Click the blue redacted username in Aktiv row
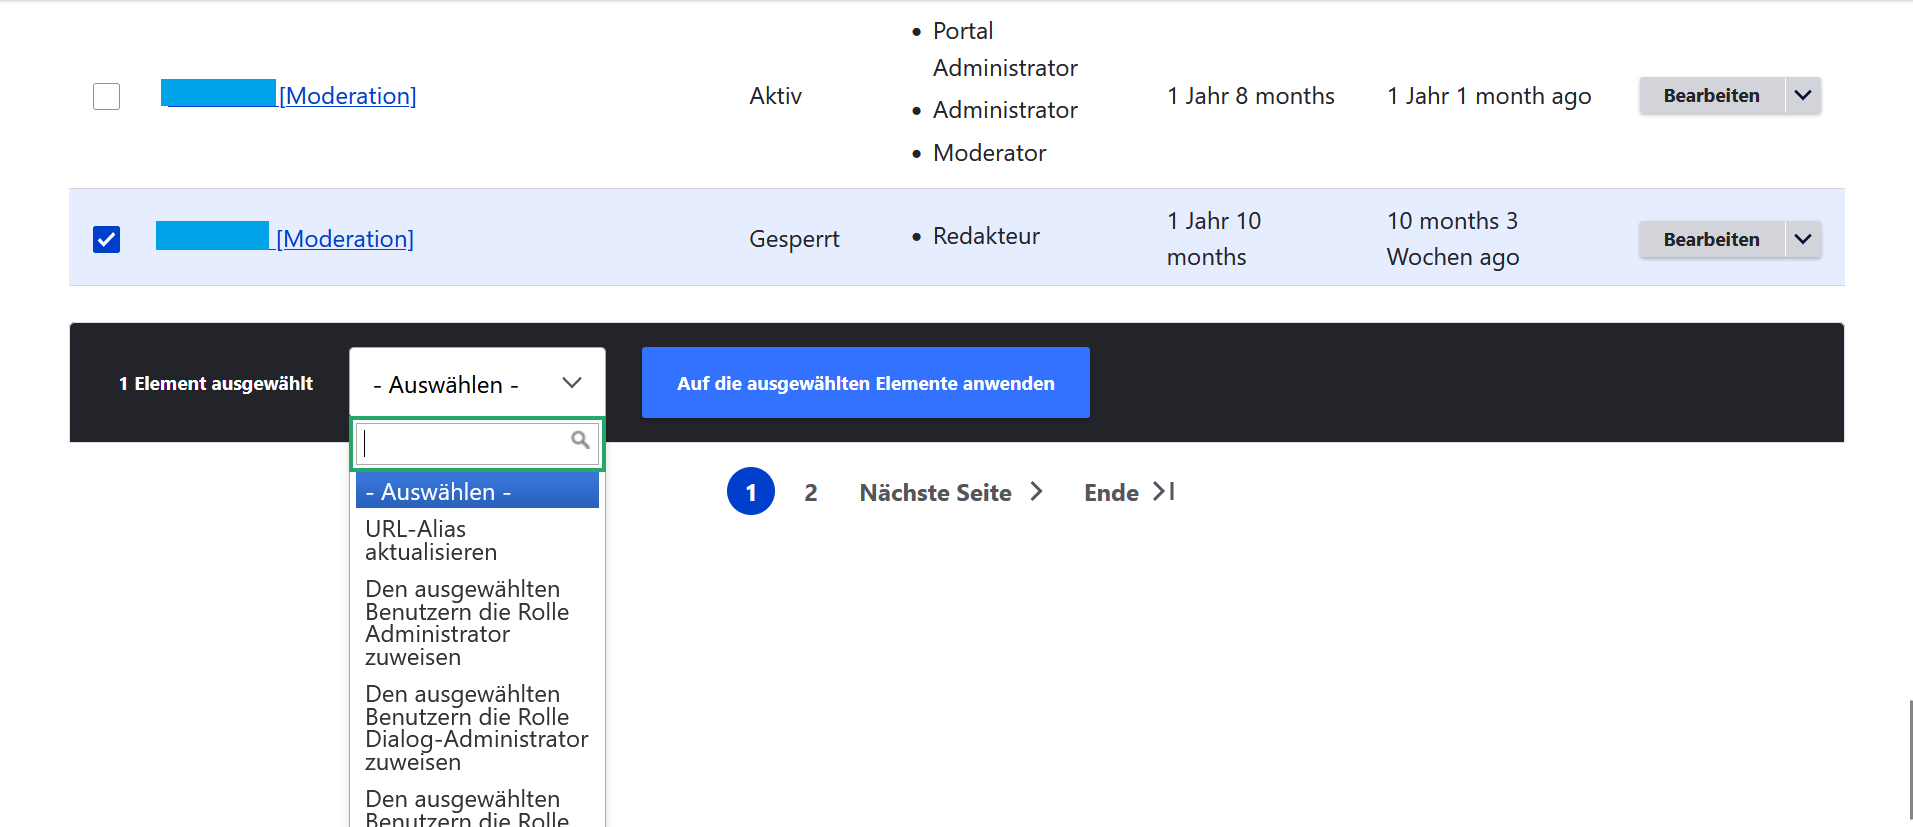 (x=218, y=93)
